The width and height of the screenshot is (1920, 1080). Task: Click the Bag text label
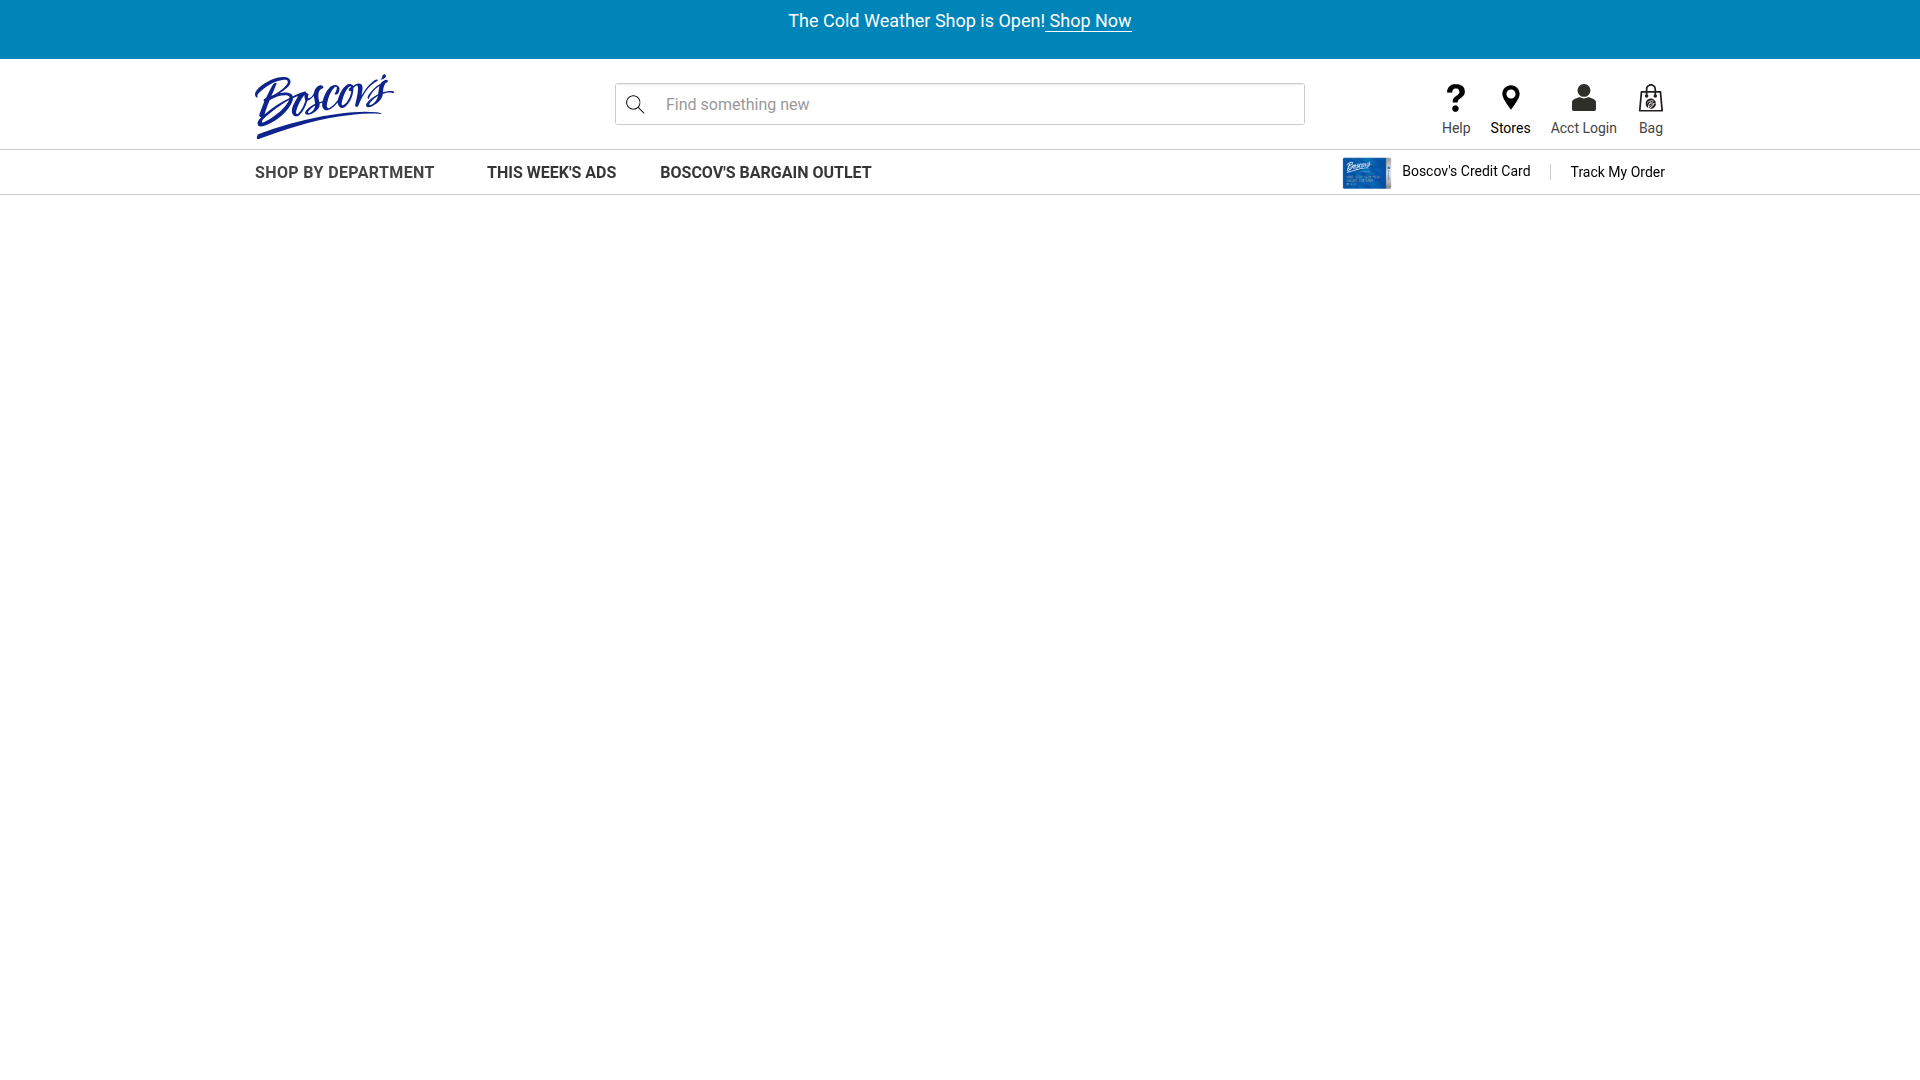[x=1650, y=128]
